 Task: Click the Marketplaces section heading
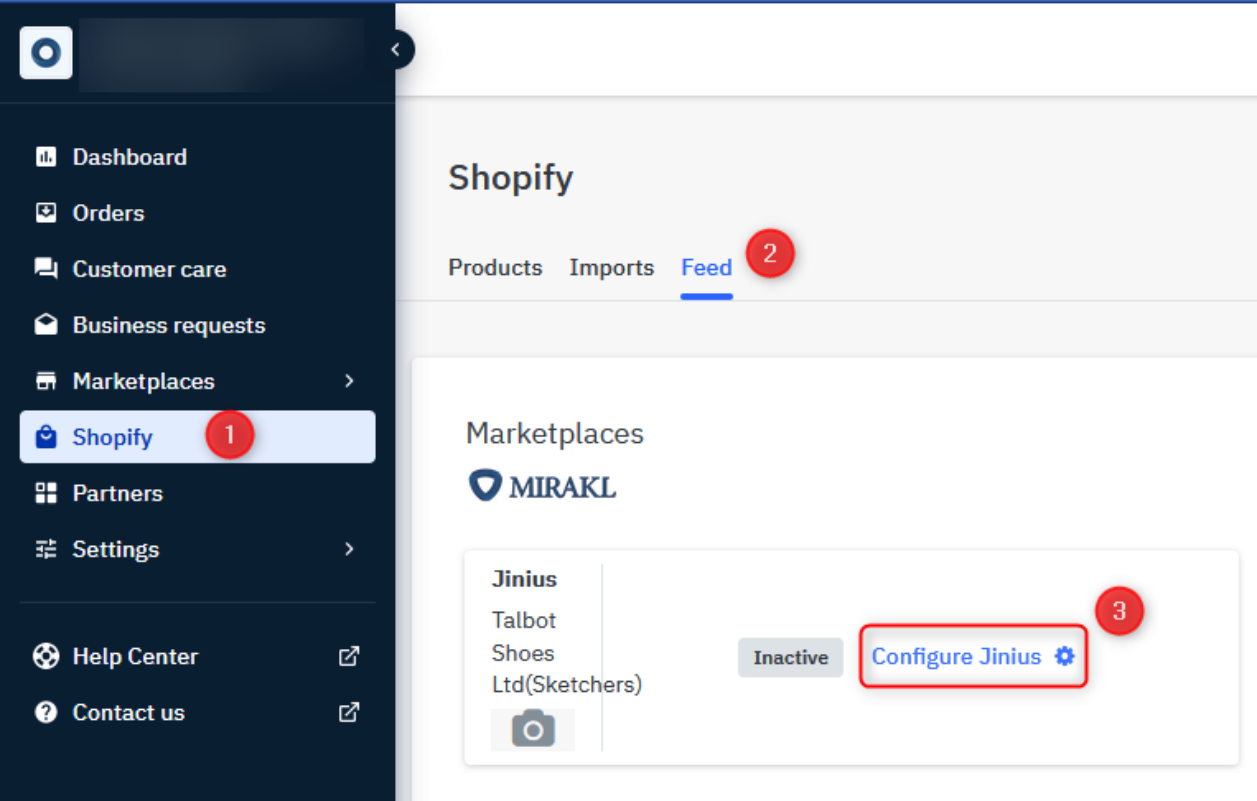pos(555,433)
